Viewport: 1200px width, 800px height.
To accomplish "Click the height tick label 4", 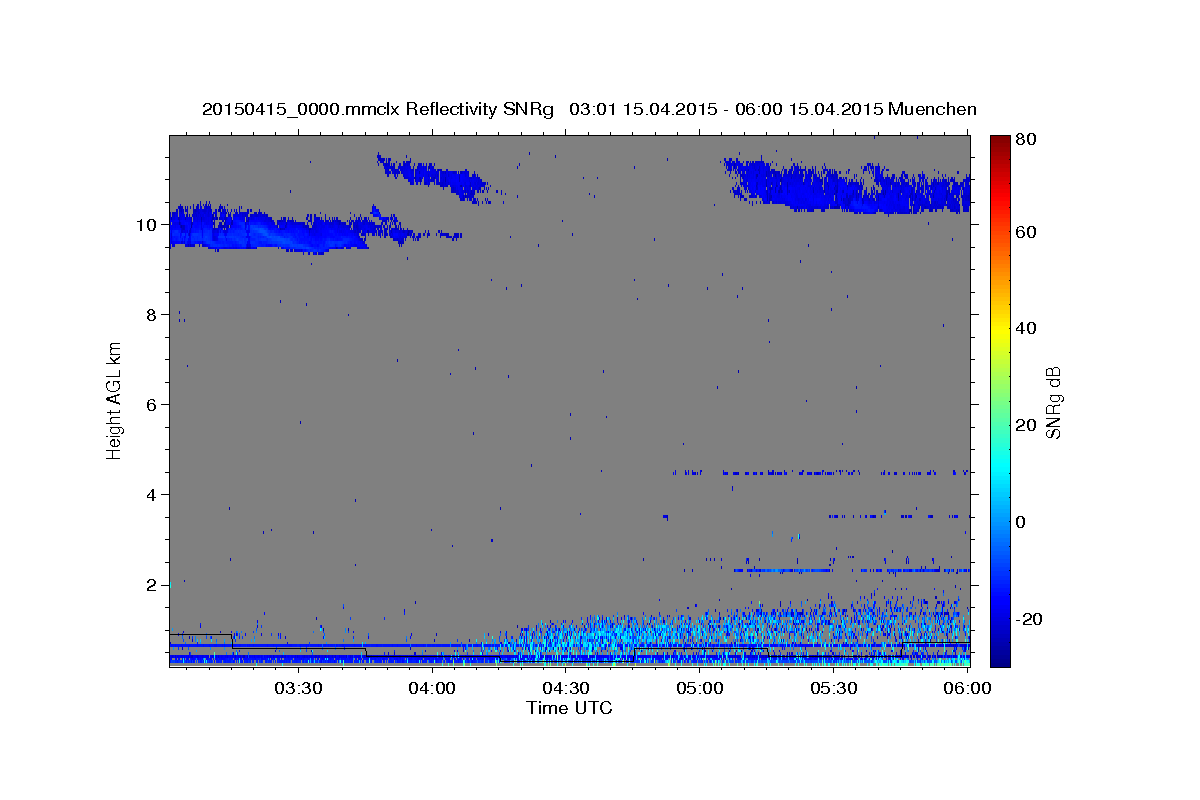I will tap(152, 494).
